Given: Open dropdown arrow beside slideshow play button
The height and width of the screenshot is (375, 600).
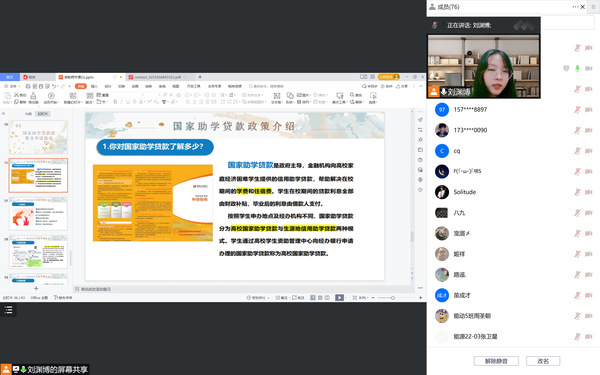Looking at the screenshot, I should pyautogui.click(x=346, y=298).
